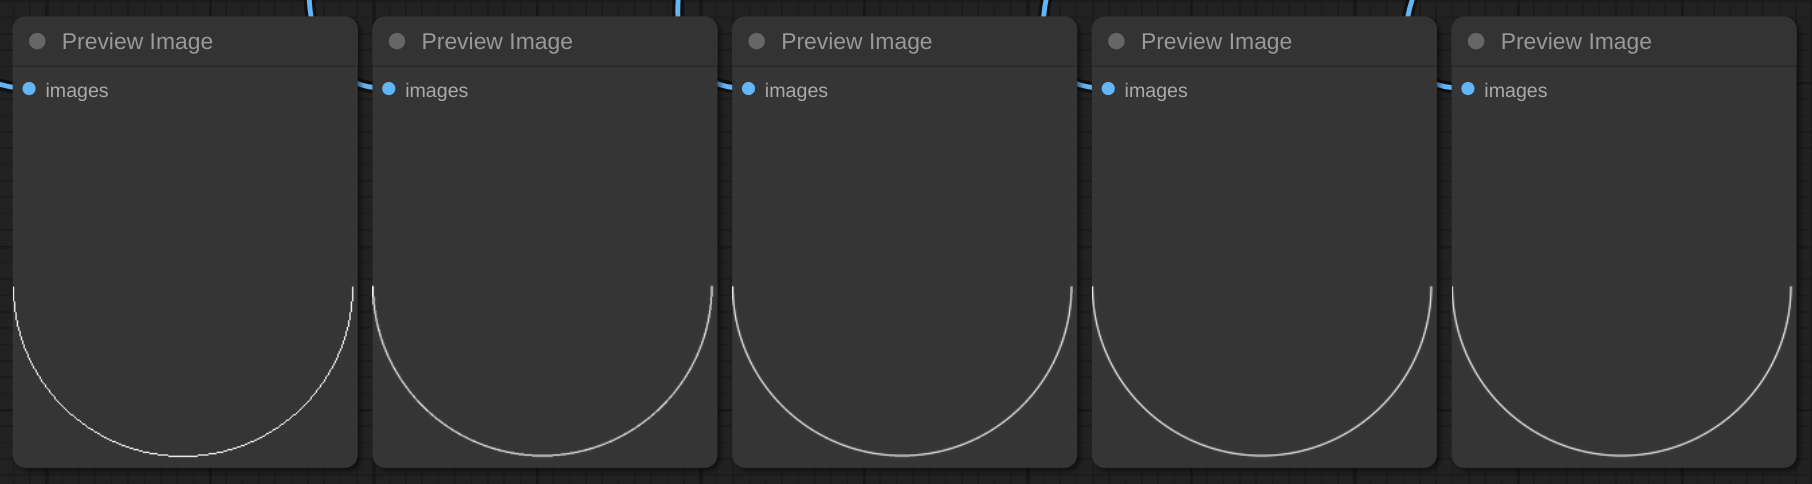
Task: Click the preview thumbnail in the fifth node
Action: (1622, 371)
